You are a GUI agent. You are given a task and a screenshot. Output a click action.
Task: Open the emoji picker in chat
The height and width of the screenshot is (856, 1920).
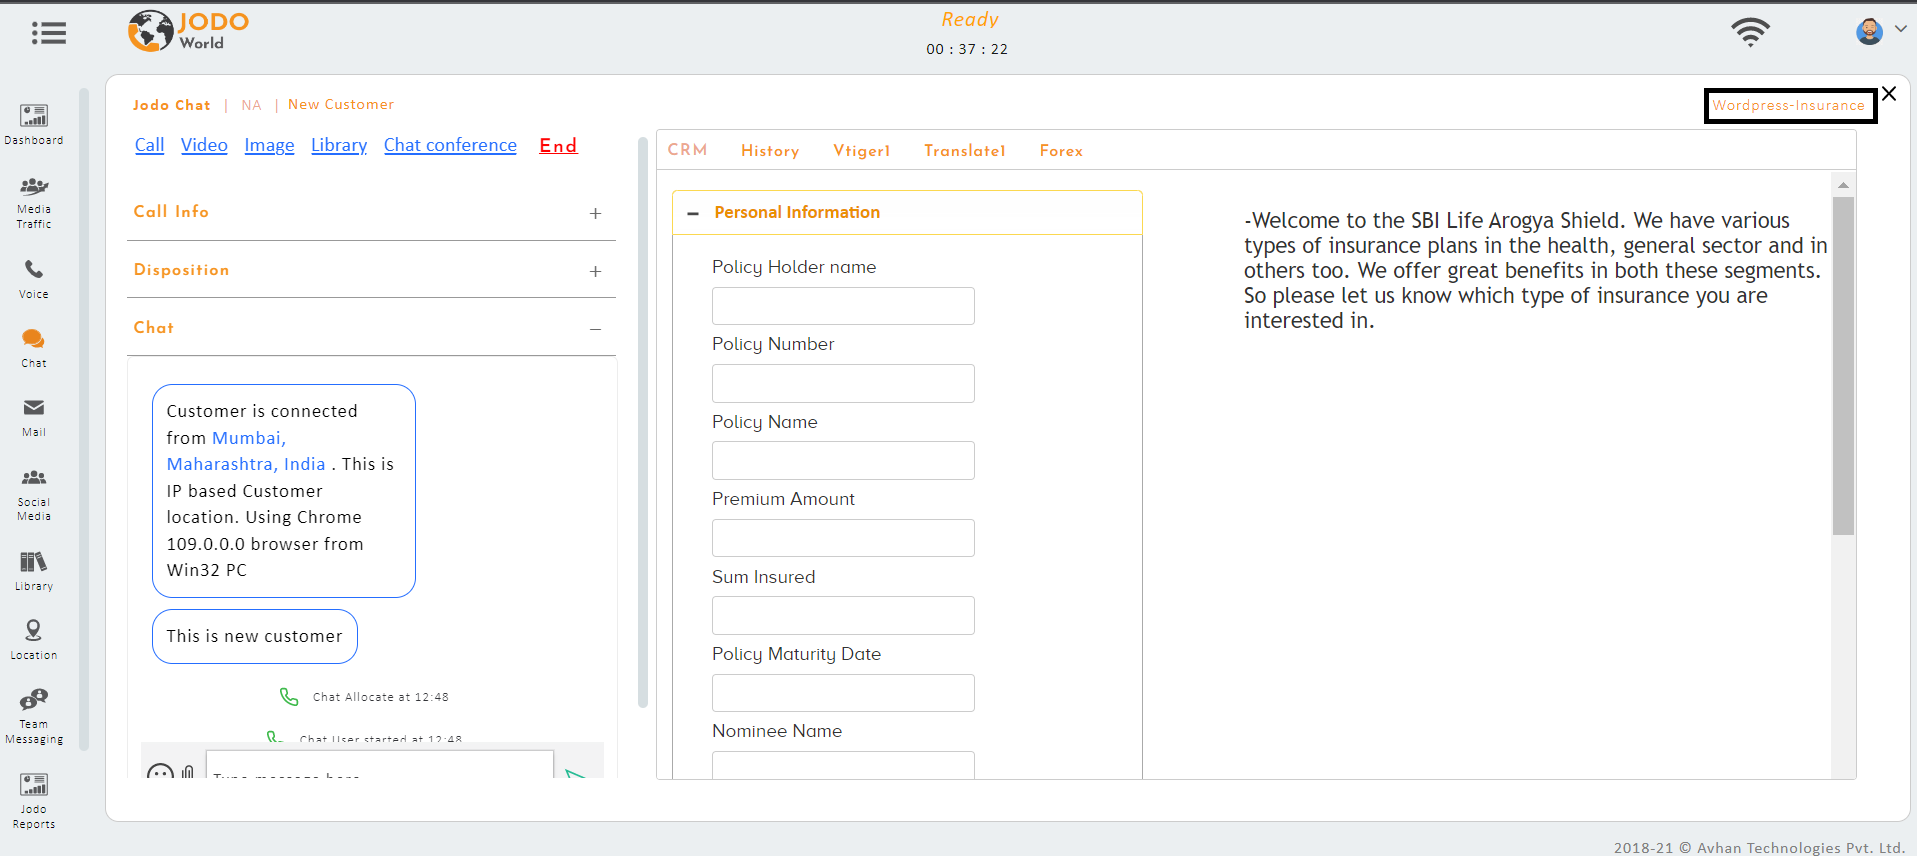(x=160, y=772)
